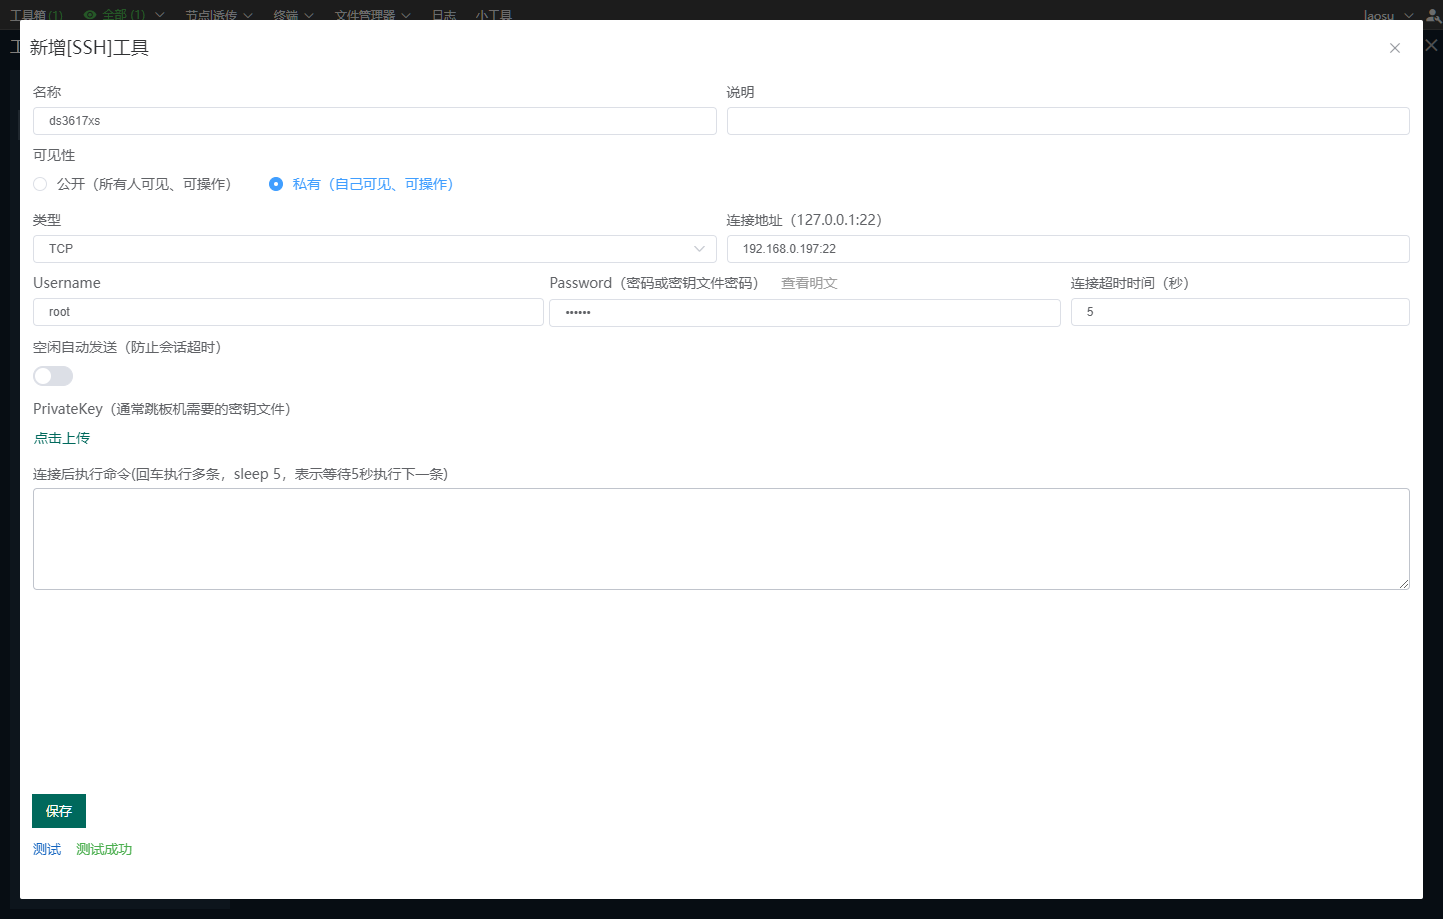
Task: Select the 私有 visibility radio button
Action: pos(275,184)
